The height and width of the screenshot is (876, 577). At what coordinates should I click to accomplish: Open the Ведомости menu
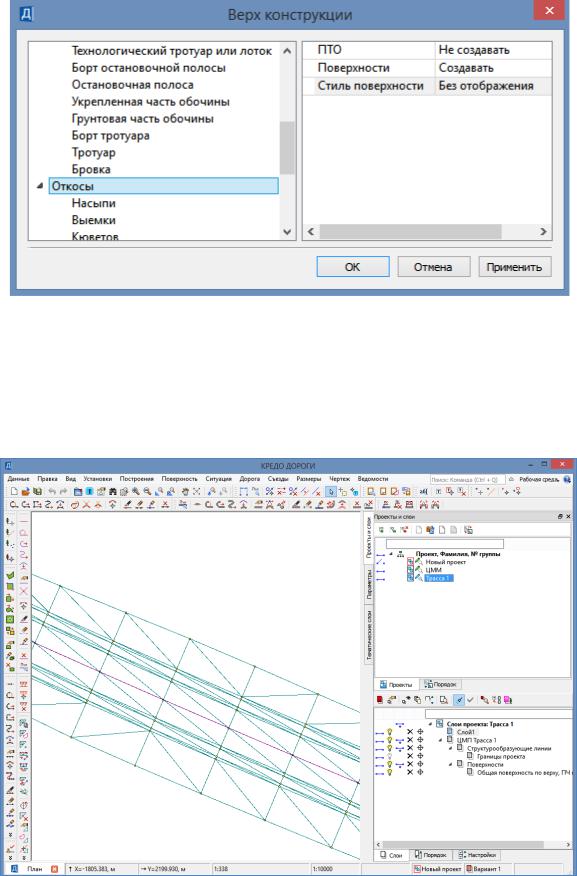pyautogui.click(x=373, y=479)
